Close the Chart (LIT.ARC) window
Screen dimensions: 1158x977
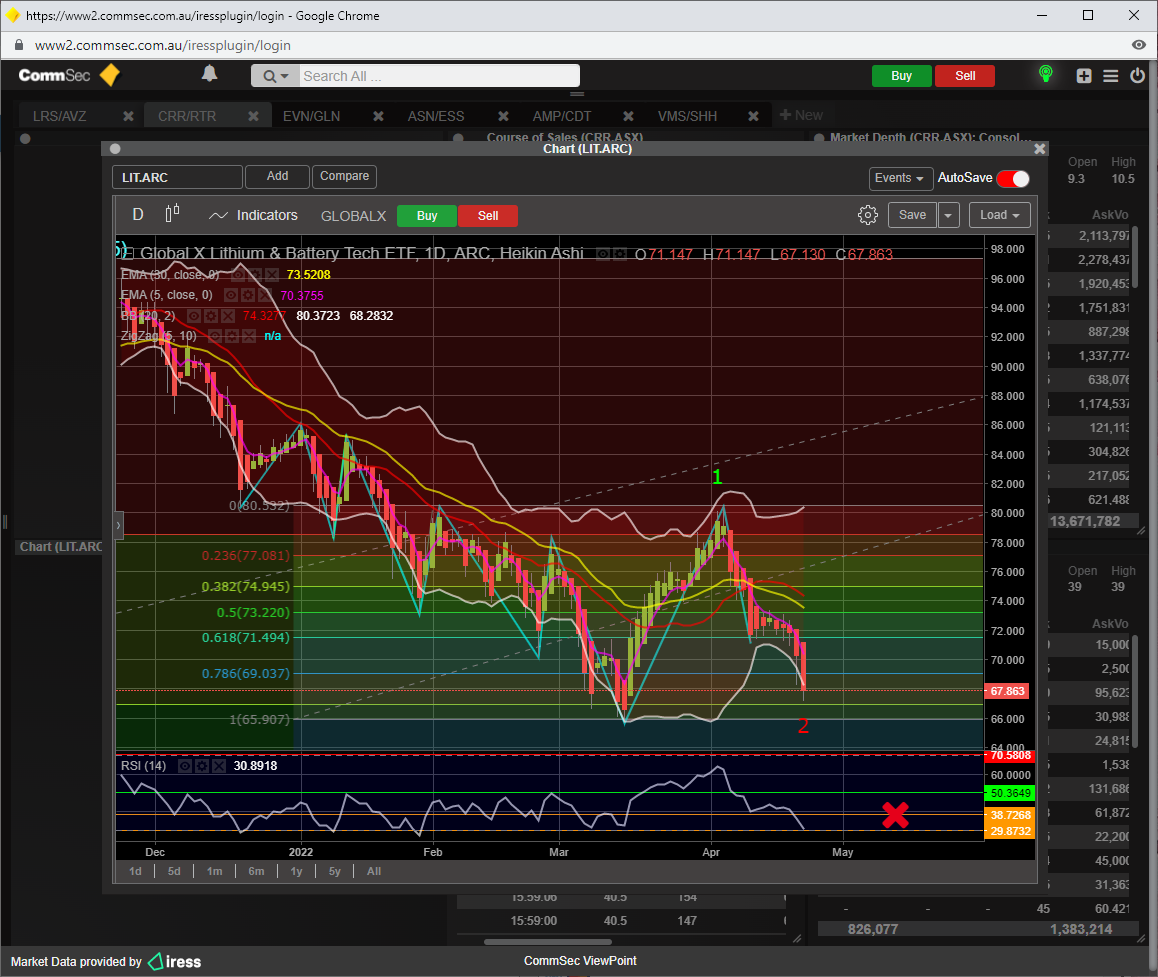click(1040, 148)
